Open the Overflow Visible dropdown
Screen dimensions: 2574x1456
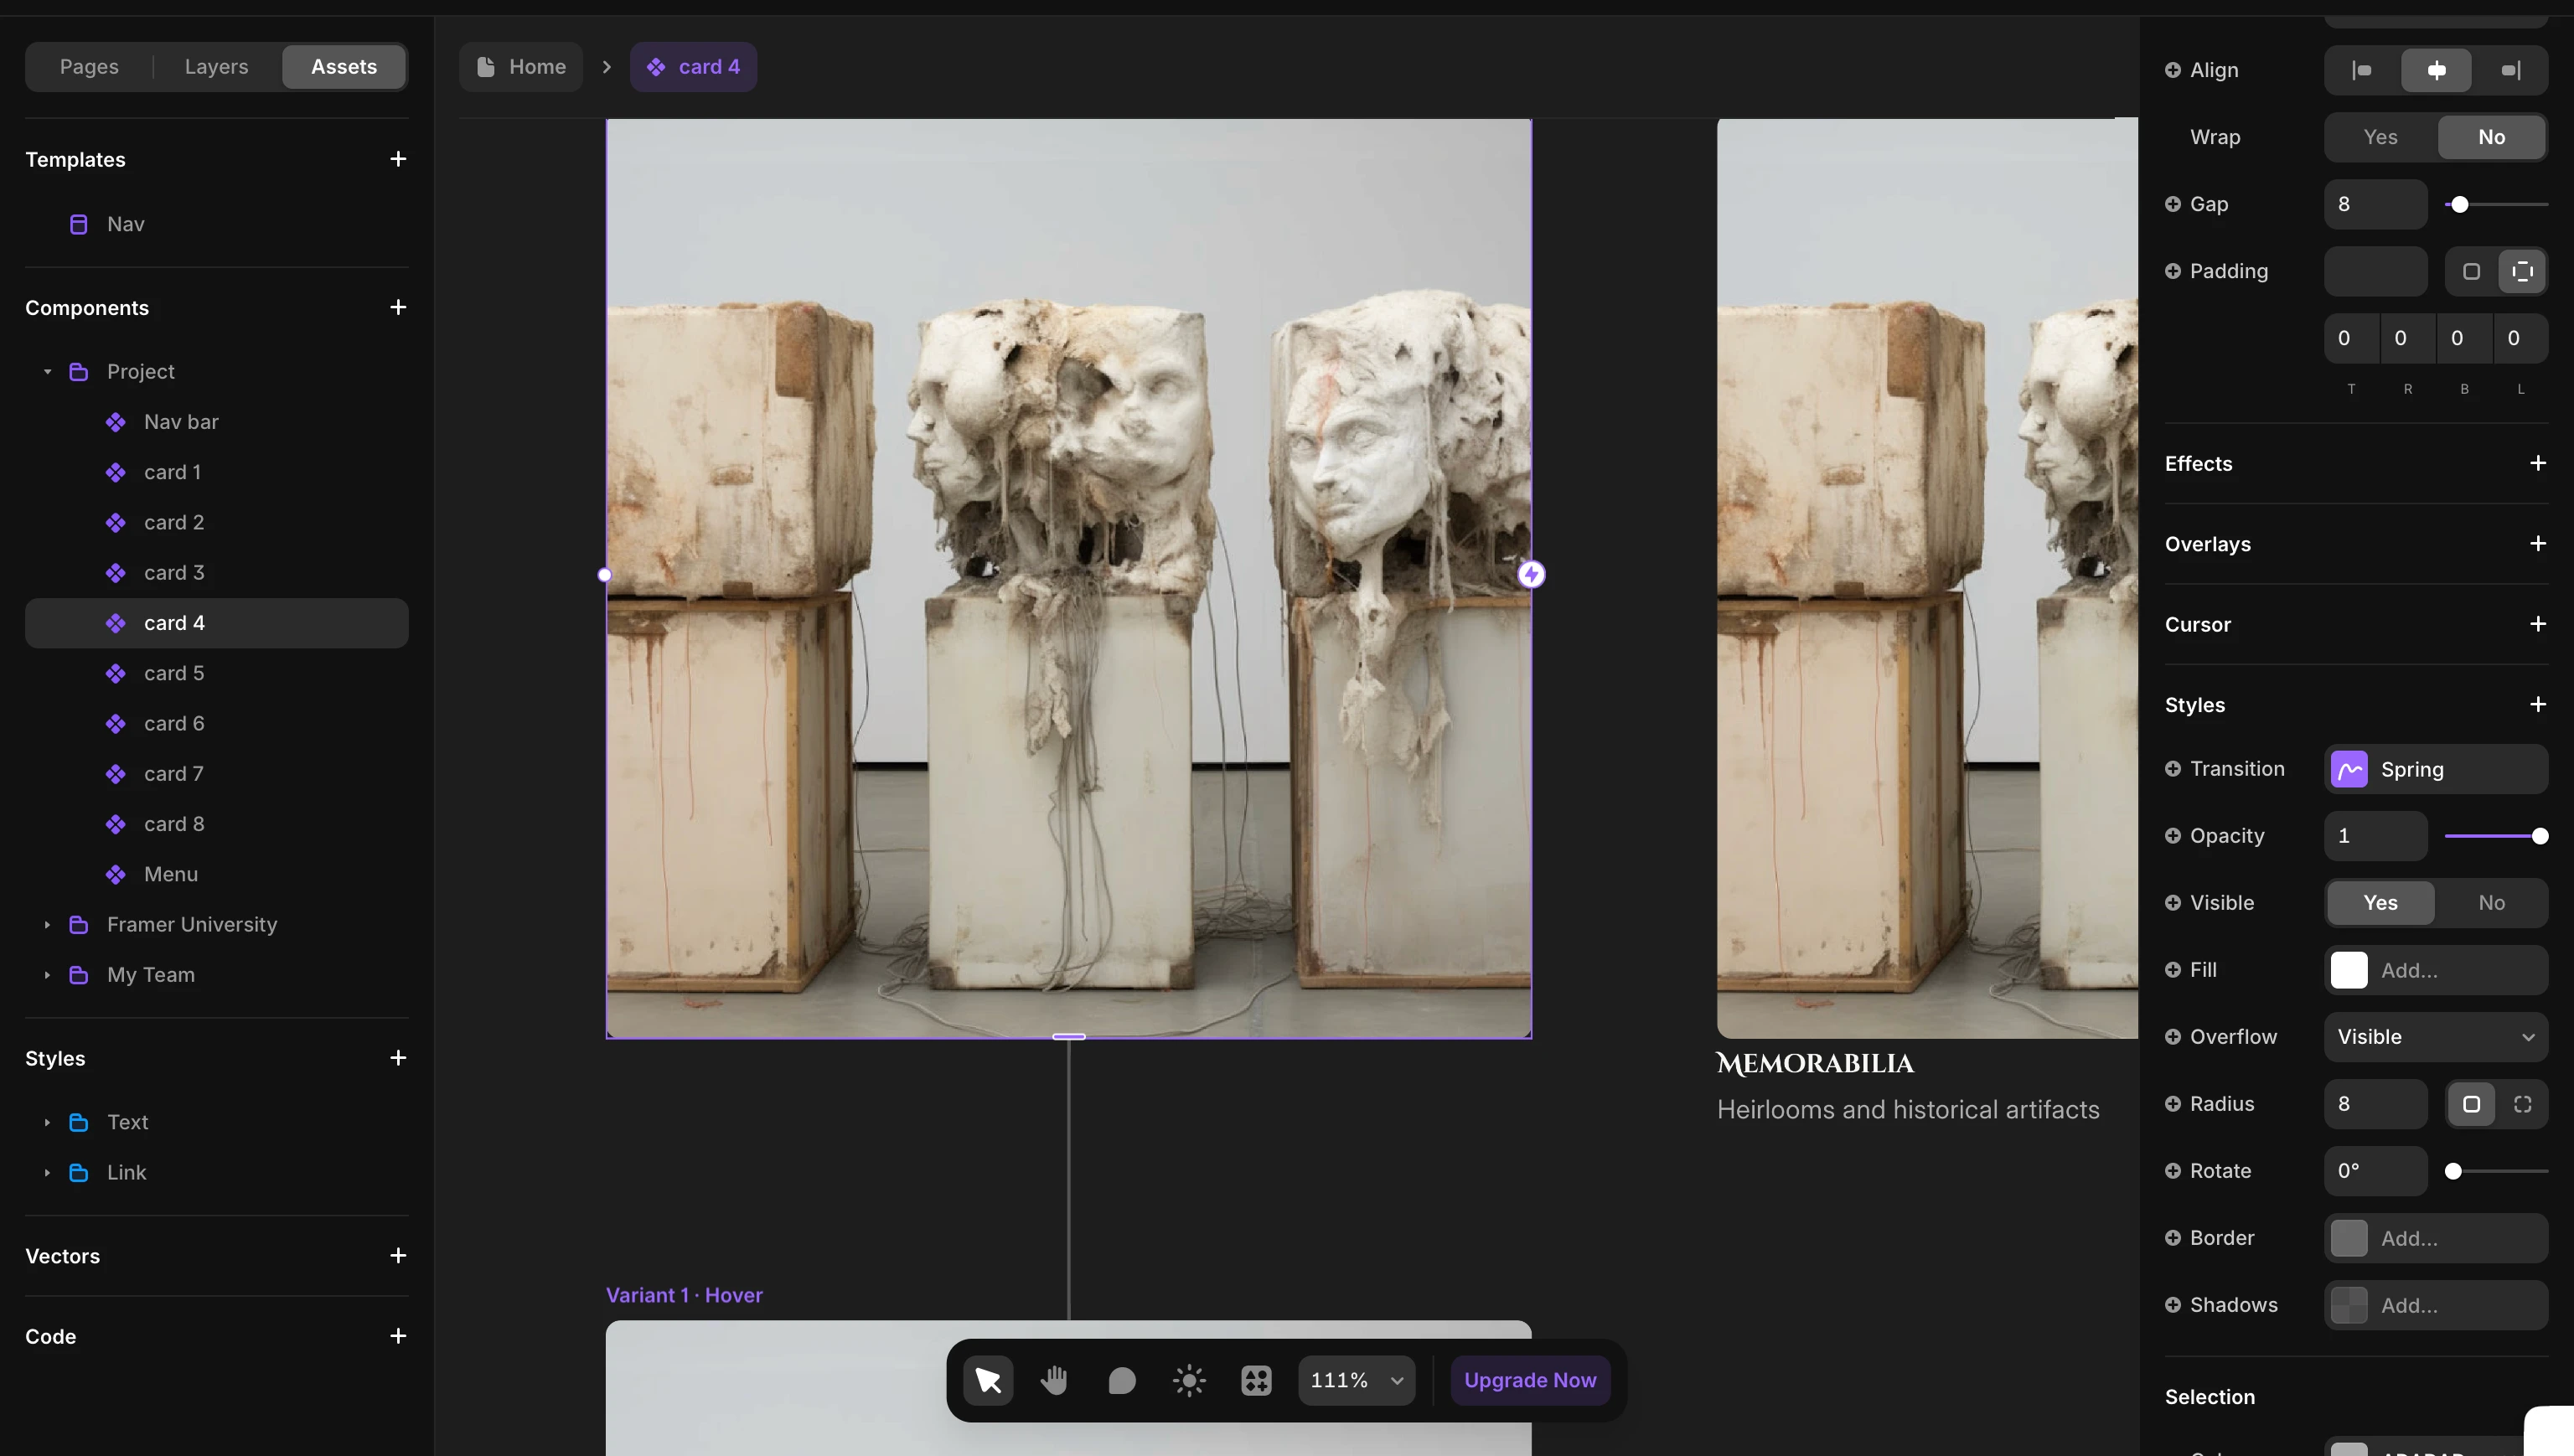coord(2435,1037)
